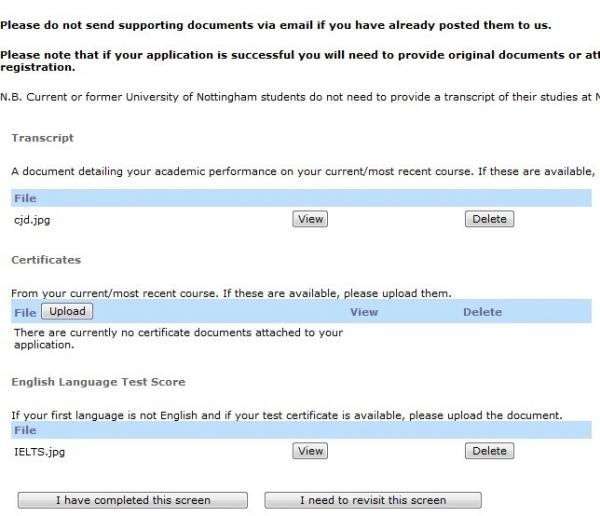Click the View column header in Certificates
Viewport: 600px width, 516px height.
tap(364, 312)
